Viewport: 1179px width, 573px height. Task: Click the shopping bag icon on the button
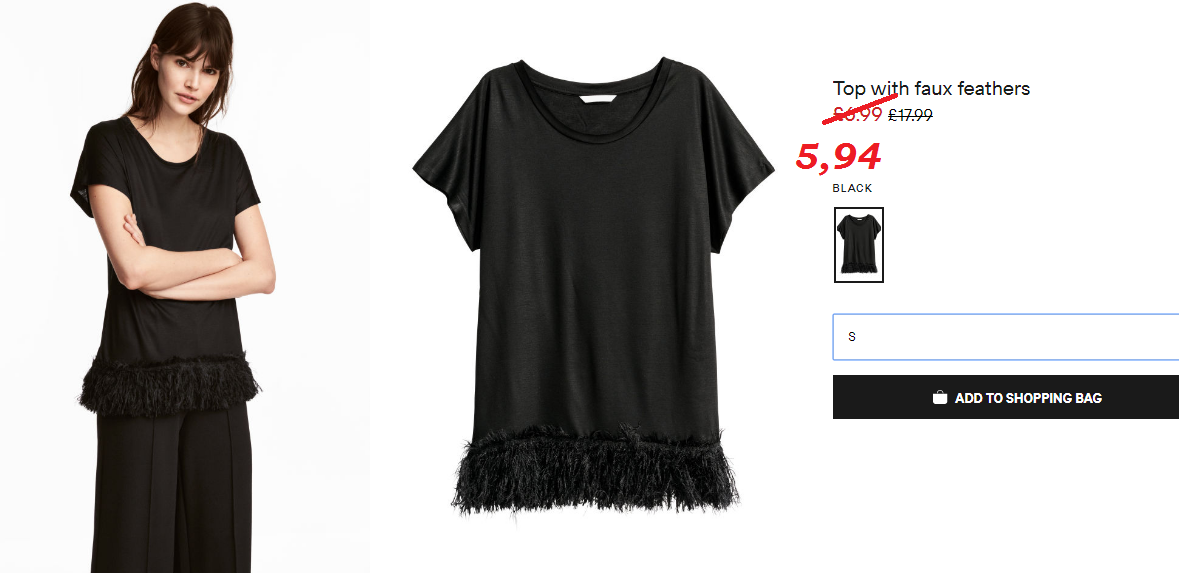coord(939,397)
